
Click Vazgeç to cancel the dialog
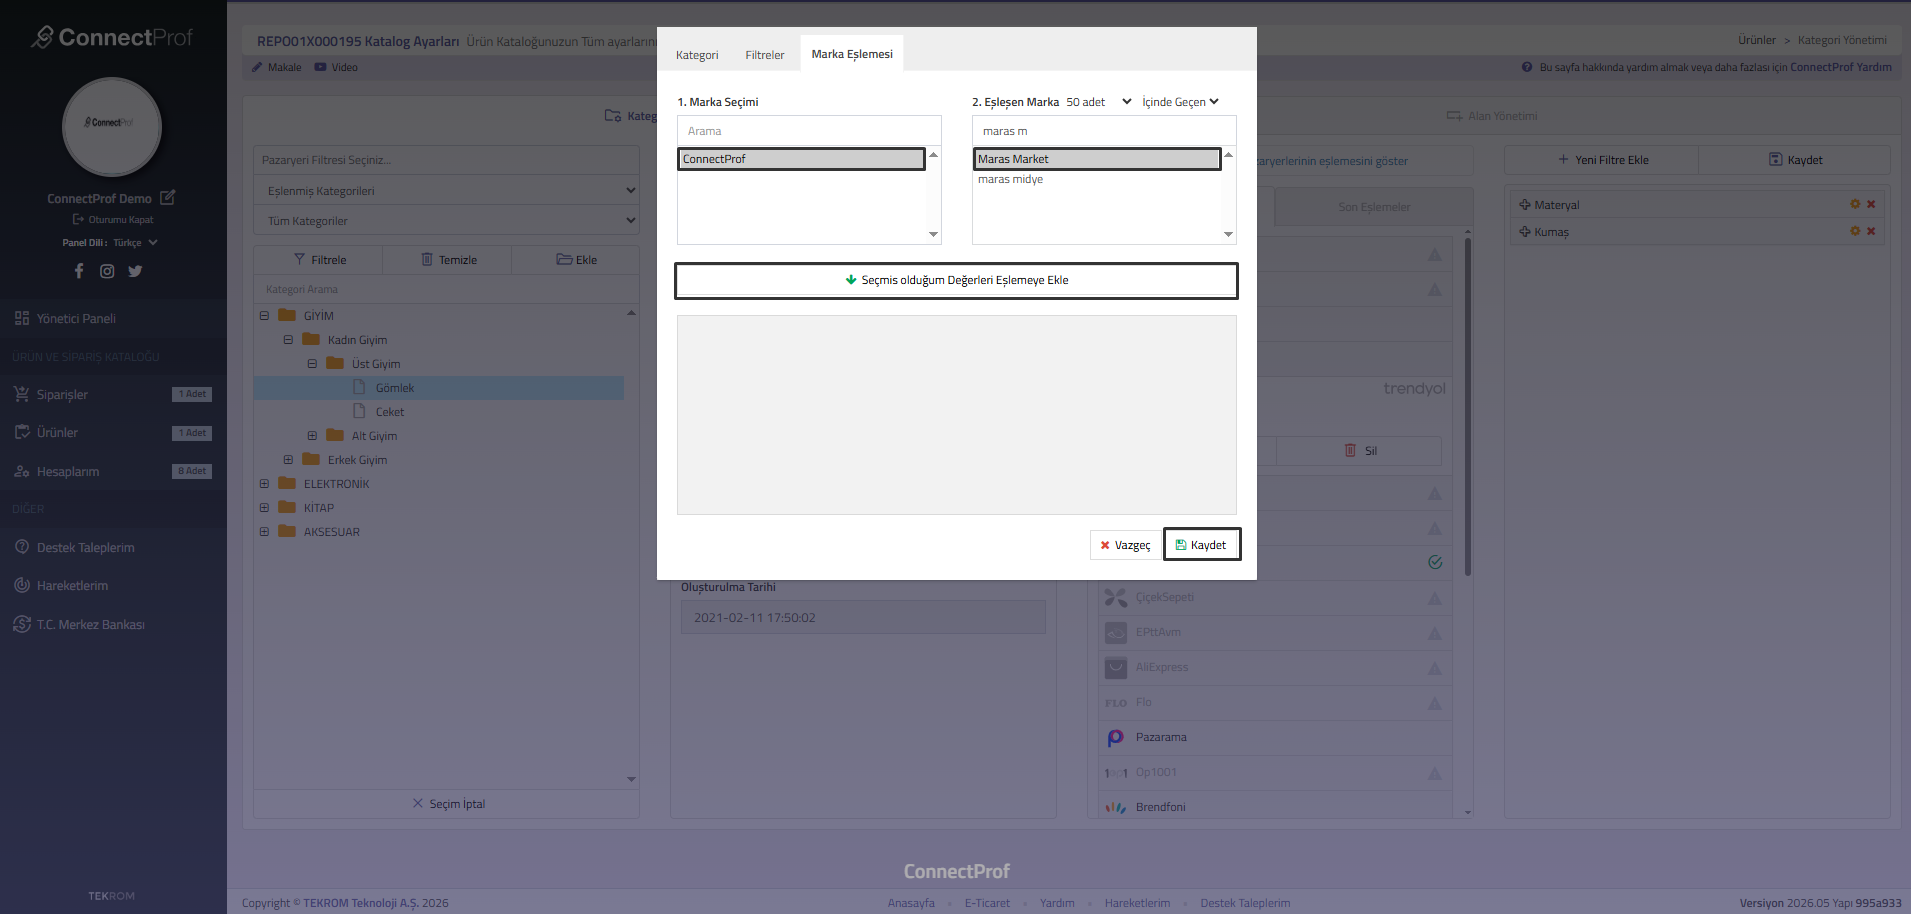point(1125,545)
